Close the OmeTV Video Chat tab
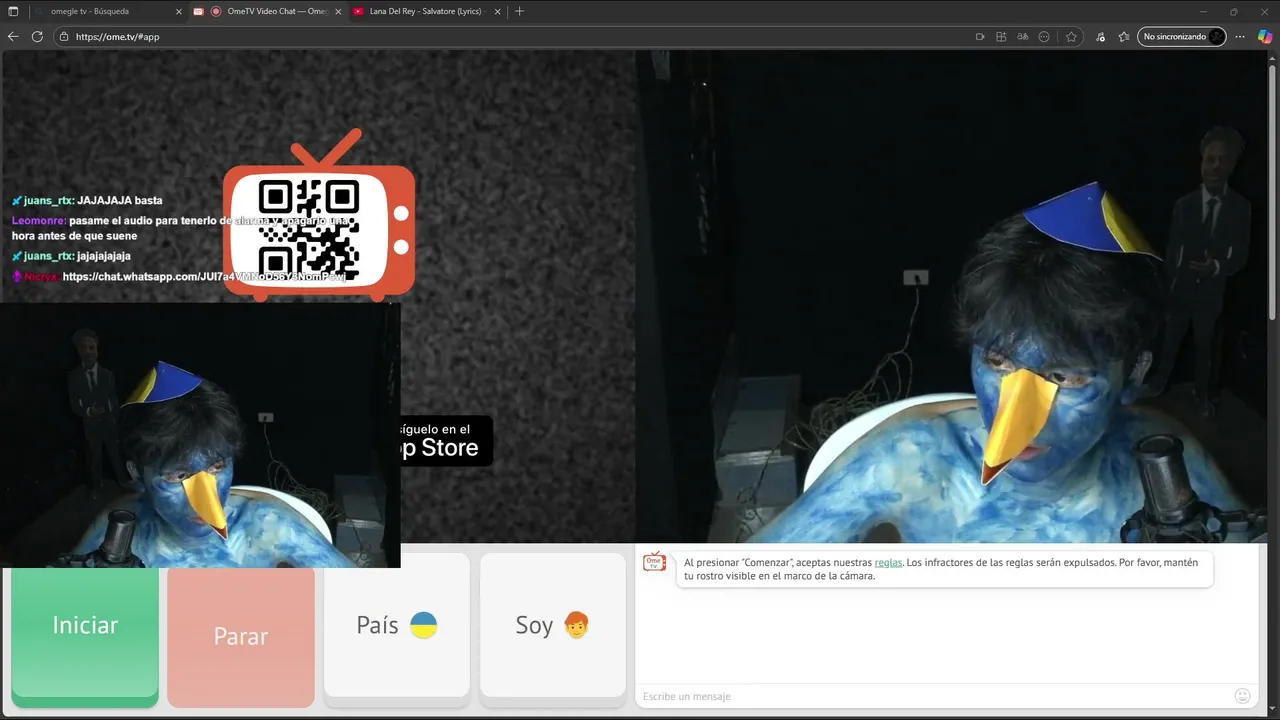The image size is (1280, 720). tap(338, 11)
